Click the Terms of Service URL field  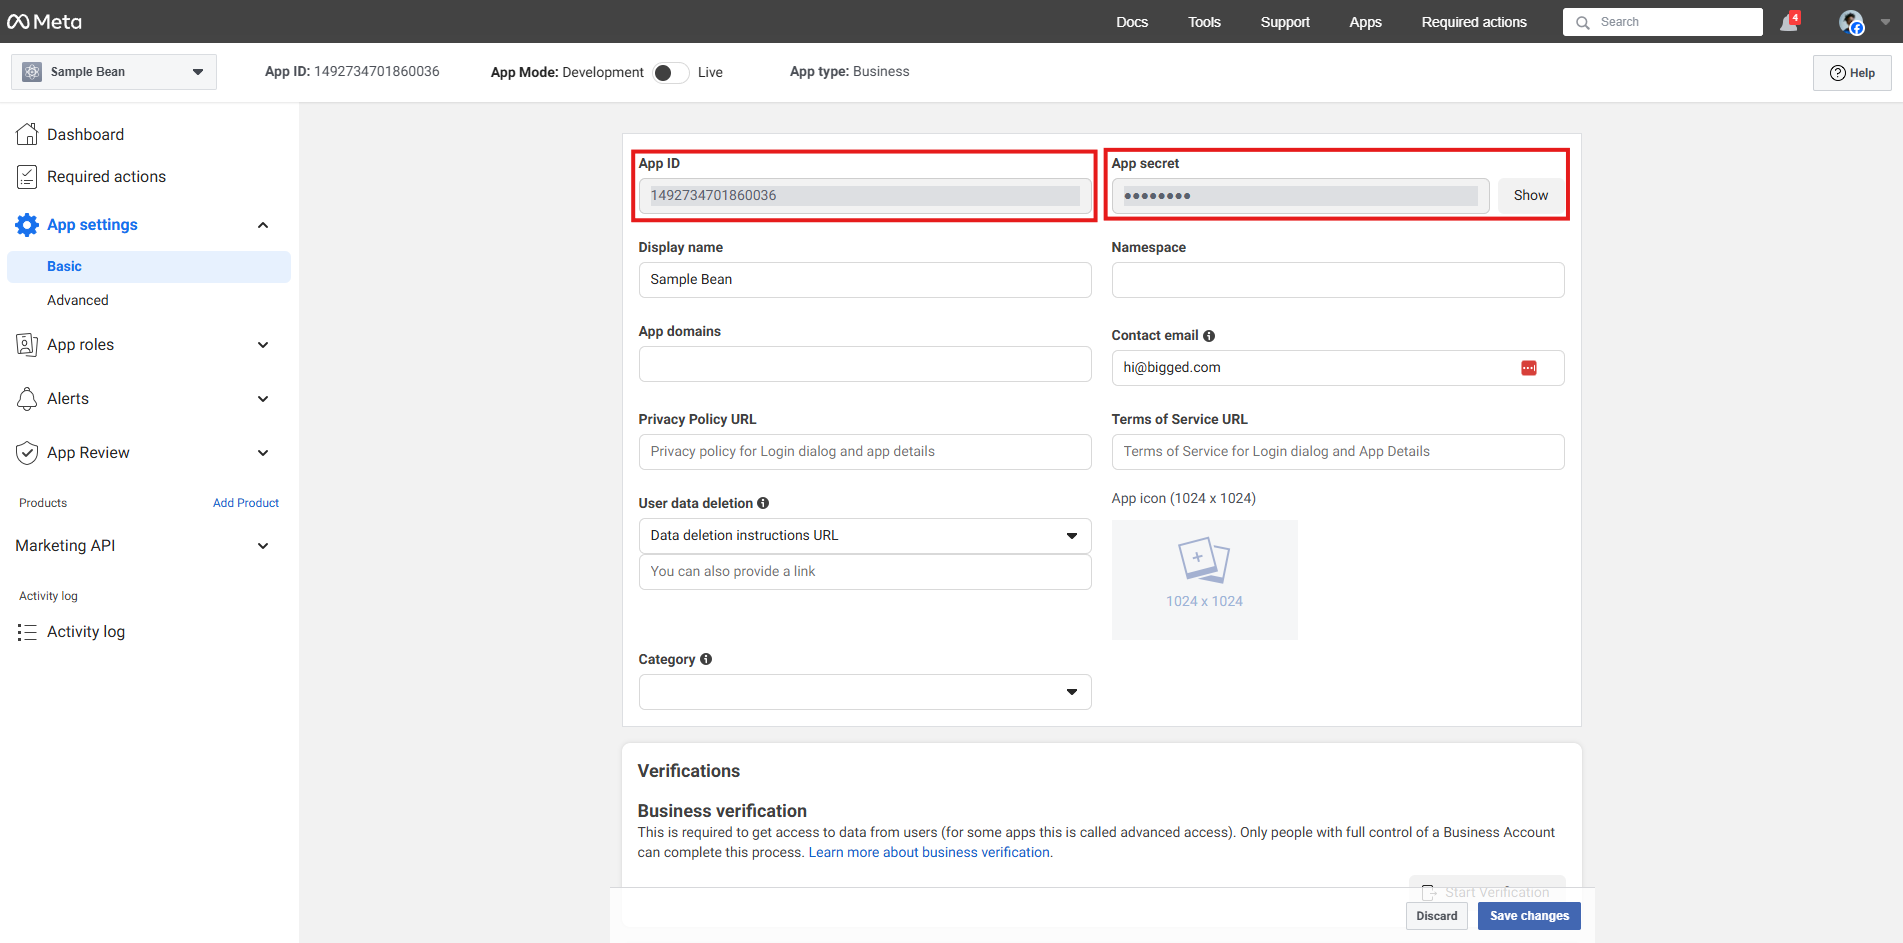tap(1338, 452)
